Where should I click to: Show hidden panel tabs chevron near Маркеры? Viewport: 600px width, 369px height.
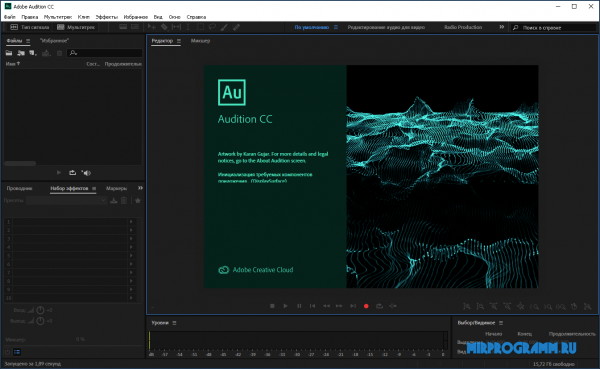pos(140,188)
